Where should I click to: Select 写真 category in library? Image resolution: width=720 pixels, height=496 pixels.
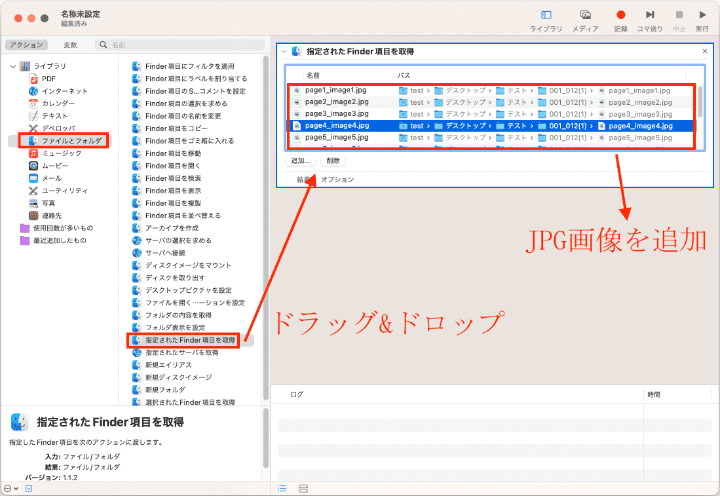click(x=47, y=203)
